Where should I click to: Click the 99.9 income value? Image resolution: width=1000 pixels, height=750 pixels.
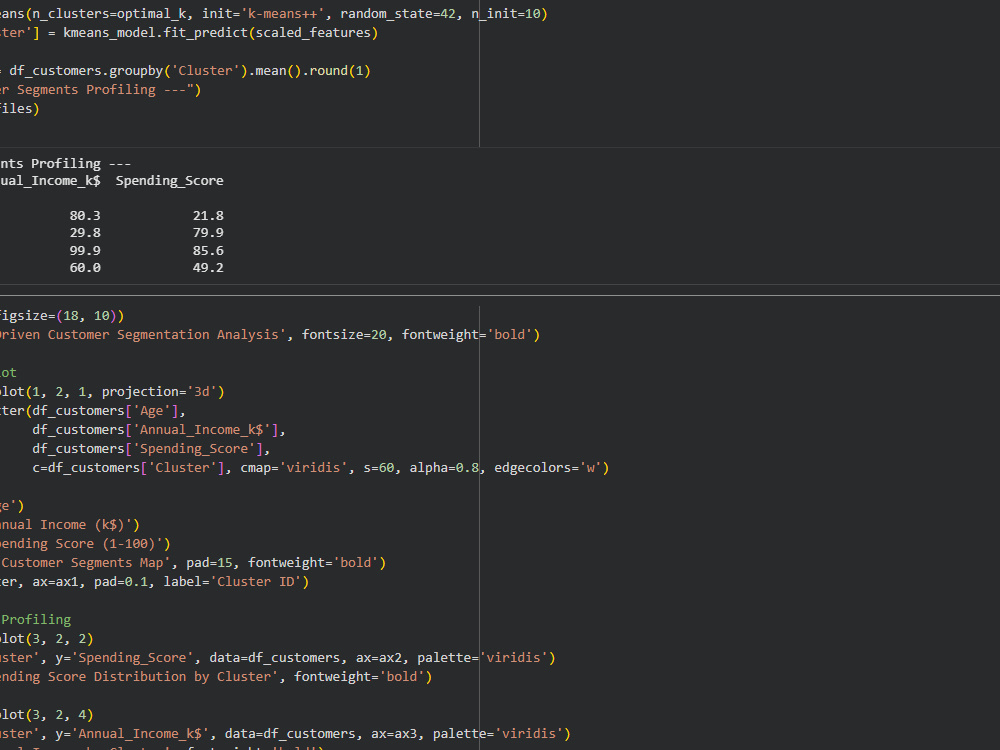[x=85, y=251]
